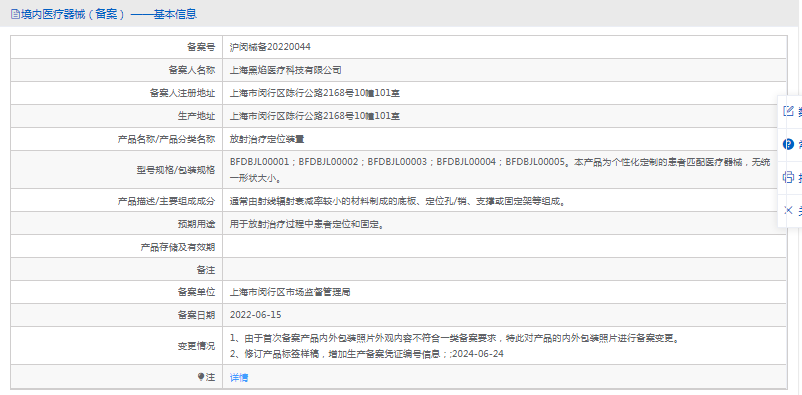Click the 备案号 label cell

[x=117, y=47]
